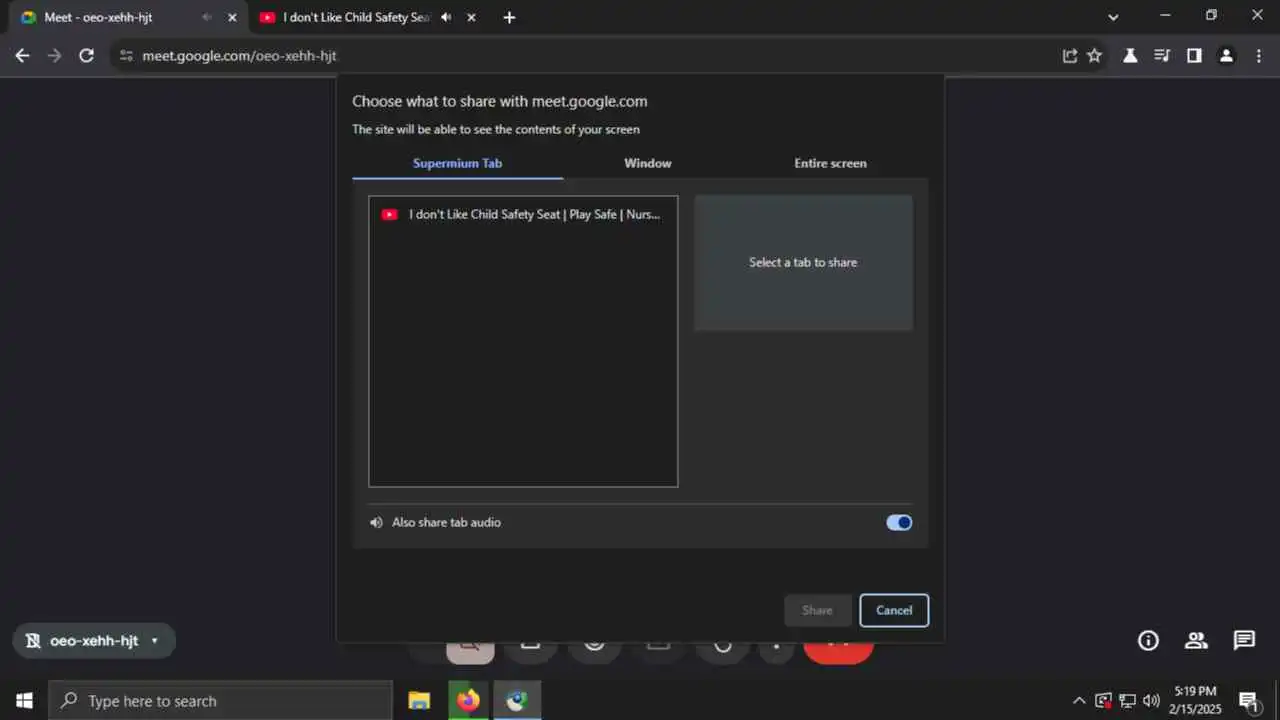The height and width of the screenshot is (720, 1280).
Task: Activate the I don't Like Child Safety Seat tab
Action: pyautogui.click(x=368, y=17)
